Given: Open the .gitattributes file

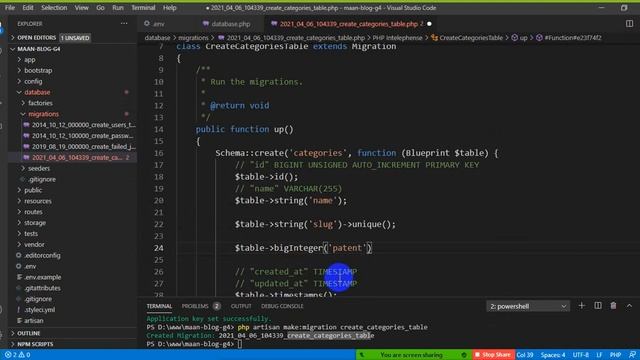Looking at the screenshot, I should click(42, 288).
